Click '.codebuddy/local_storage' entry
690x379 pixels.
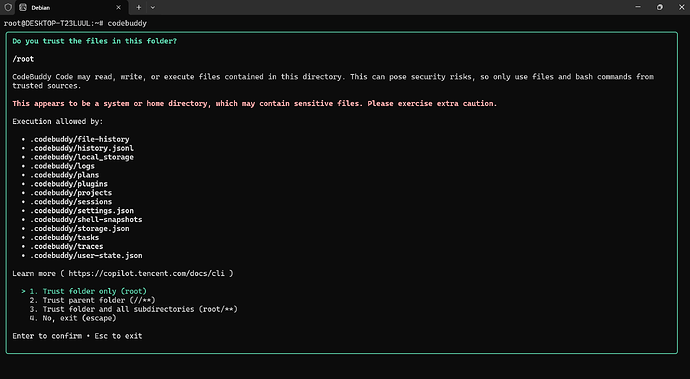point(82,157)
